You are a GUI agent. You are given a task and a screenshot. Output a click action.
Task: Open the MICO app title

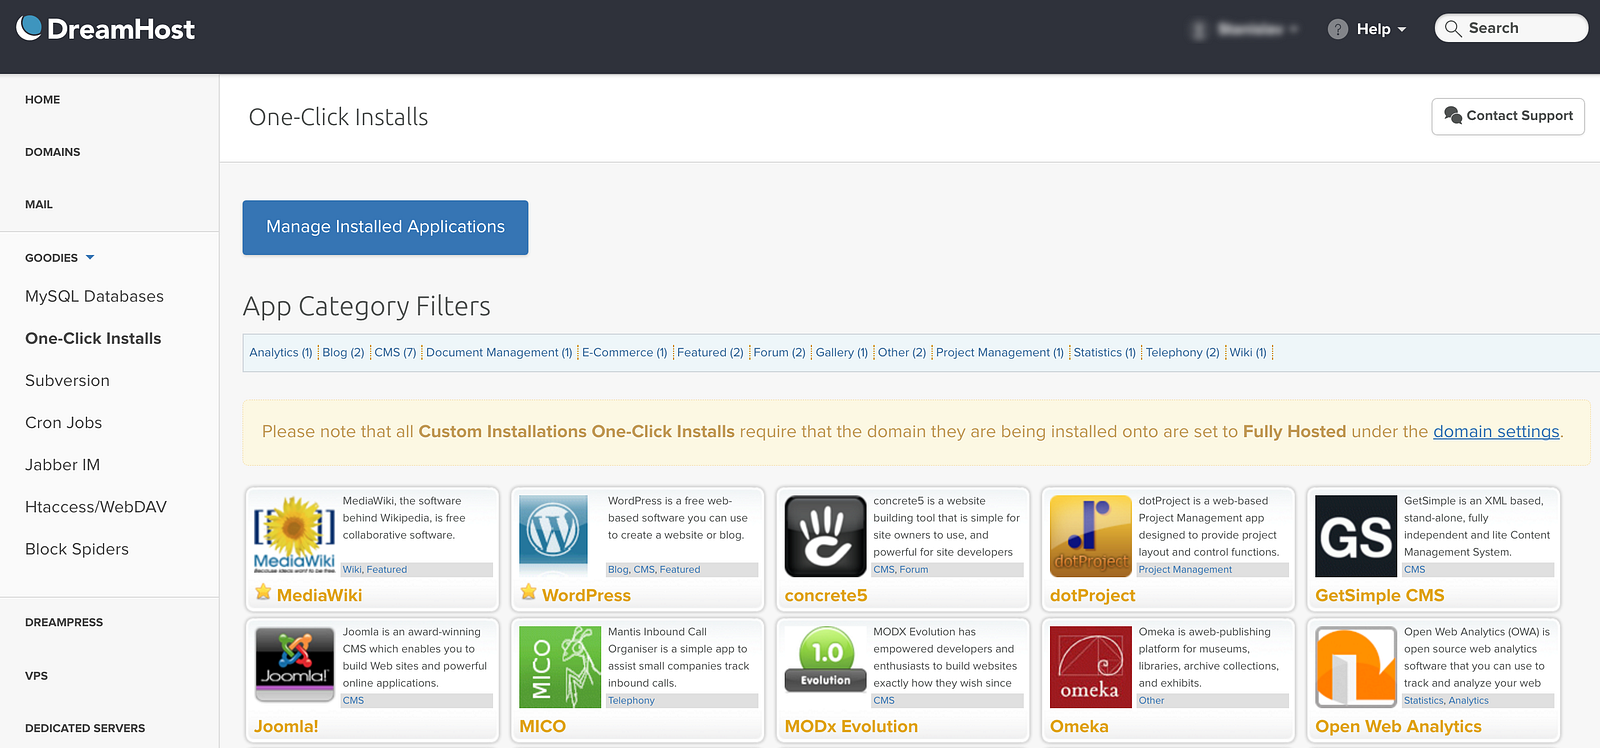[x=542, y=726]
